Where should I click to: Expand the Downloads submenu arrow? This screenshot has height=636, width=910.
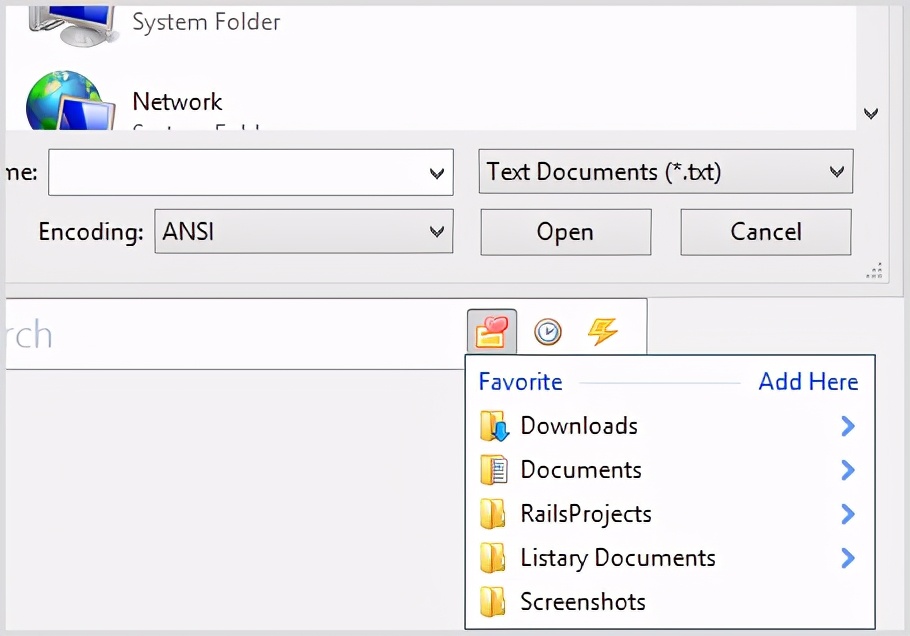(x=847, y=426)
